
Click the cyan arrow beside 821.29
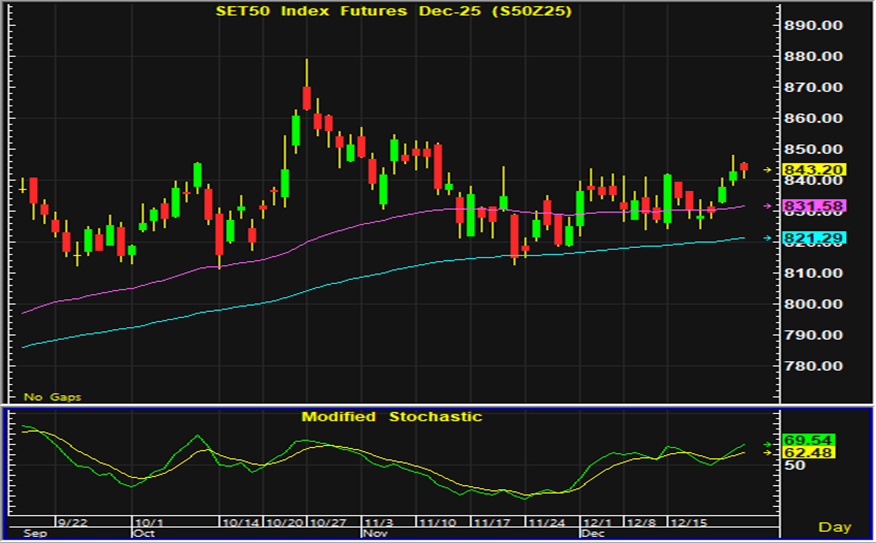point(768,238)
